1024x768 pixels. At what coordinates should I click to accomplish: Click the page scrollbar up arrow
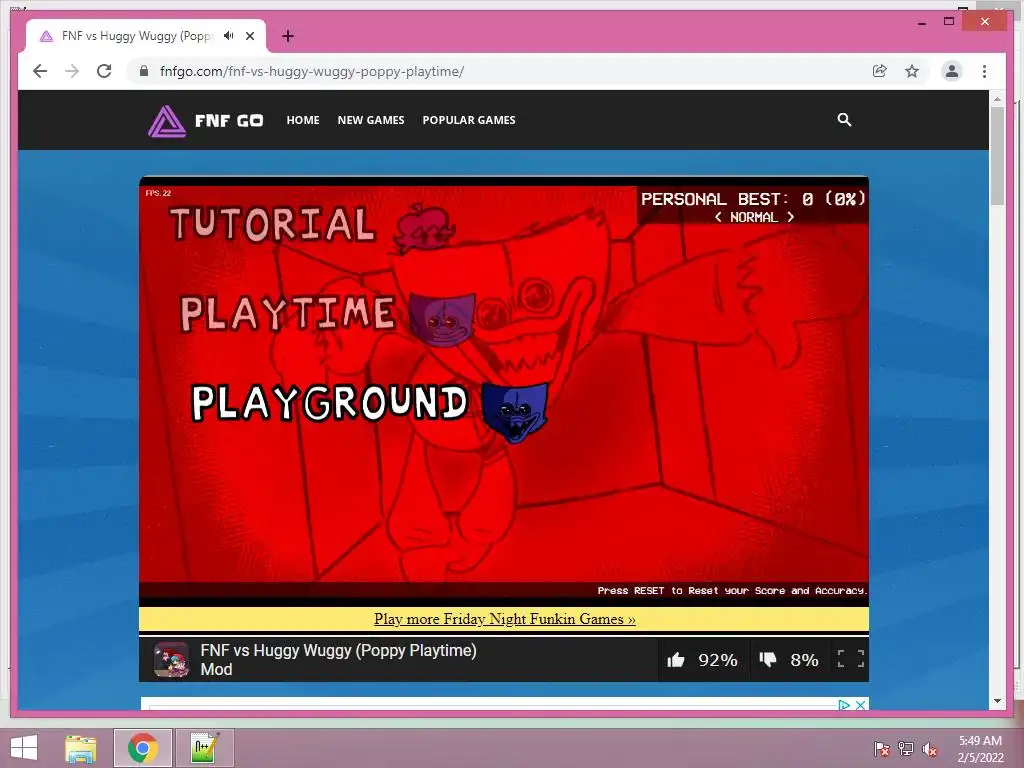pyautogui.click(x=997, y=99)
